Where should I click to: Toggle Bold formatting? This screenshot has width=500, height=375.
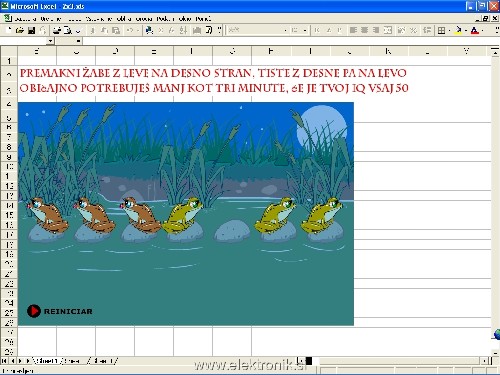pyautogui.click(x=317, y=30)
